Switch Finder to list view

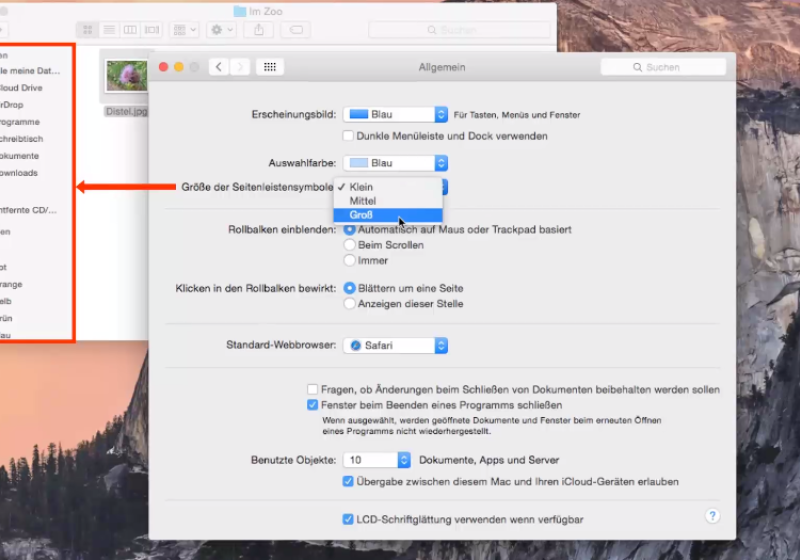point(109,30)
